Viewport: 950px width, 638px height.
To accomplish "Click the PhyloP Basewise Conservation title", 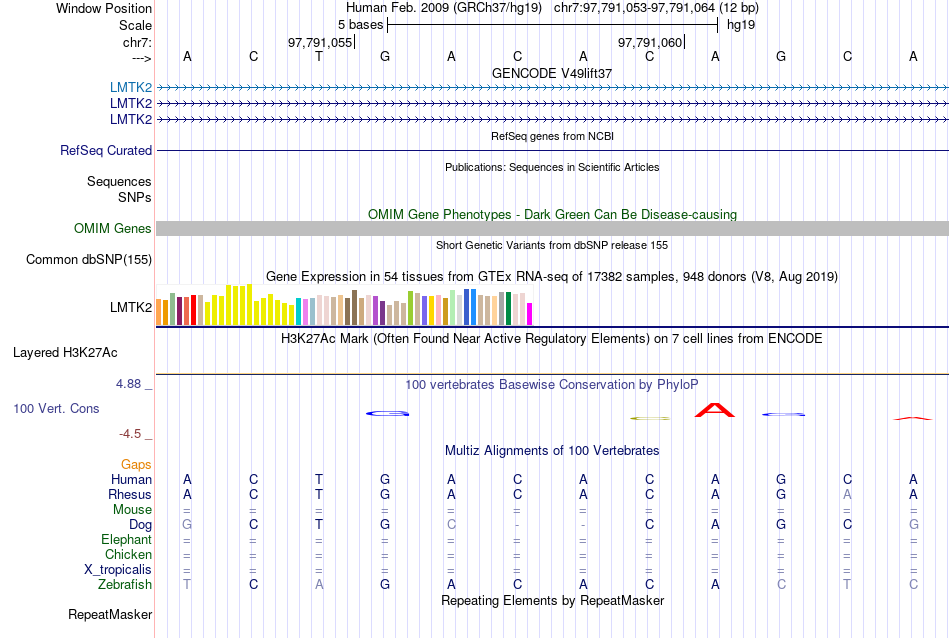I will click(x=552, y=385).
